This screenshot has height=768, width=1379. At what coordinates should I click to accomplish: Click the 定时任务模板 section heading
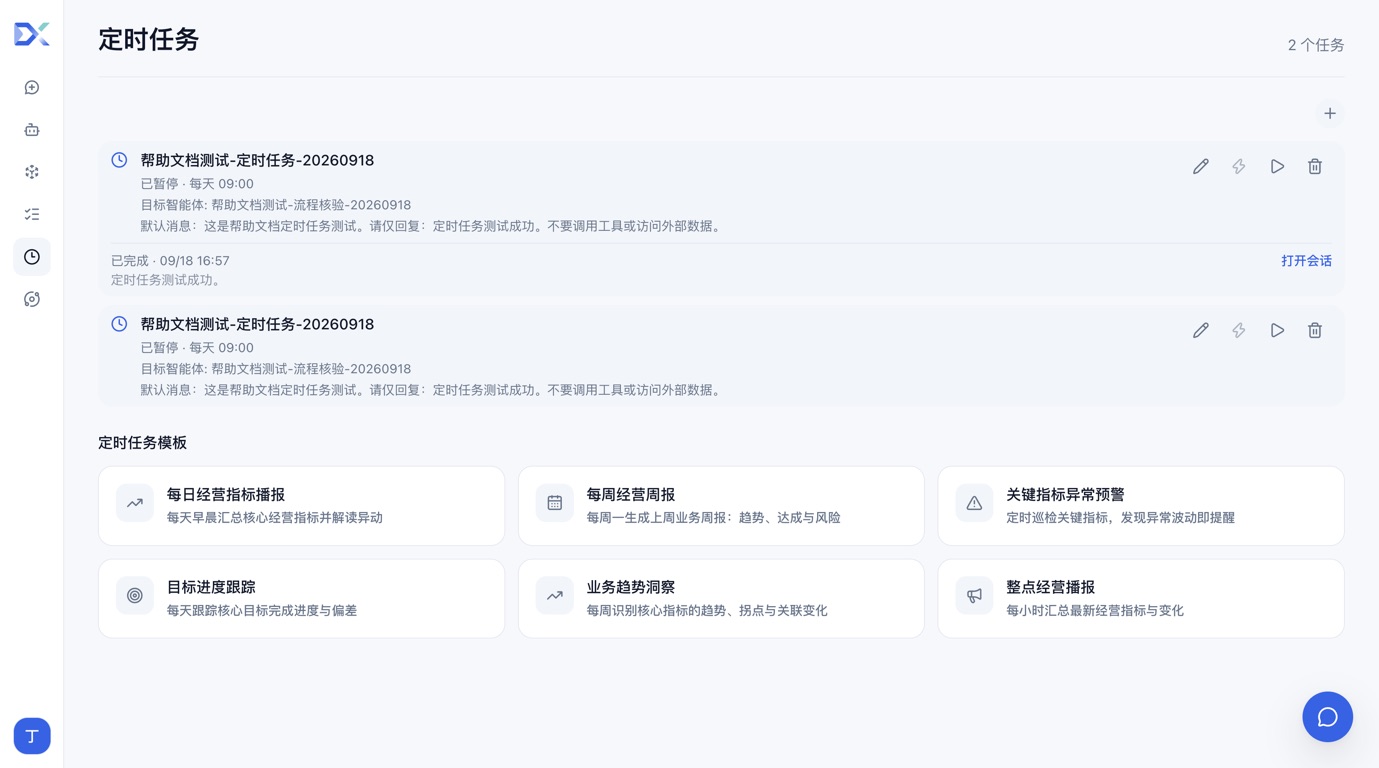coord(143,443)
